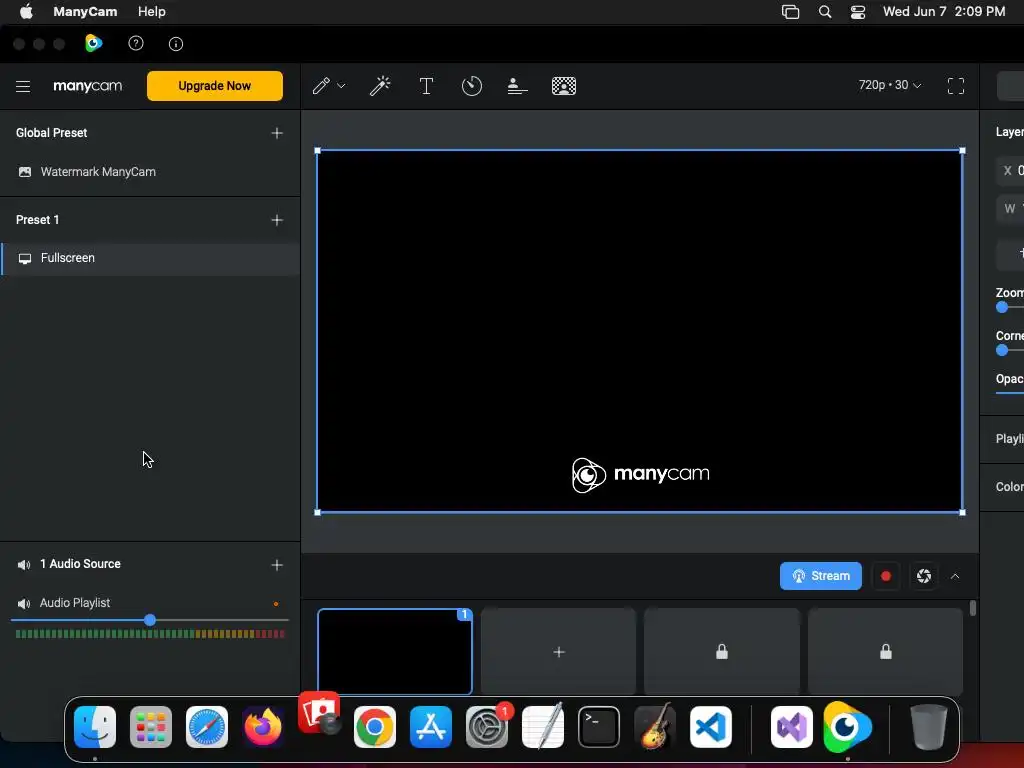Open Firefox from the Dock
The width and height of the screenshot is (1024, 768).
pyautogui.click(x=263, y=727)
